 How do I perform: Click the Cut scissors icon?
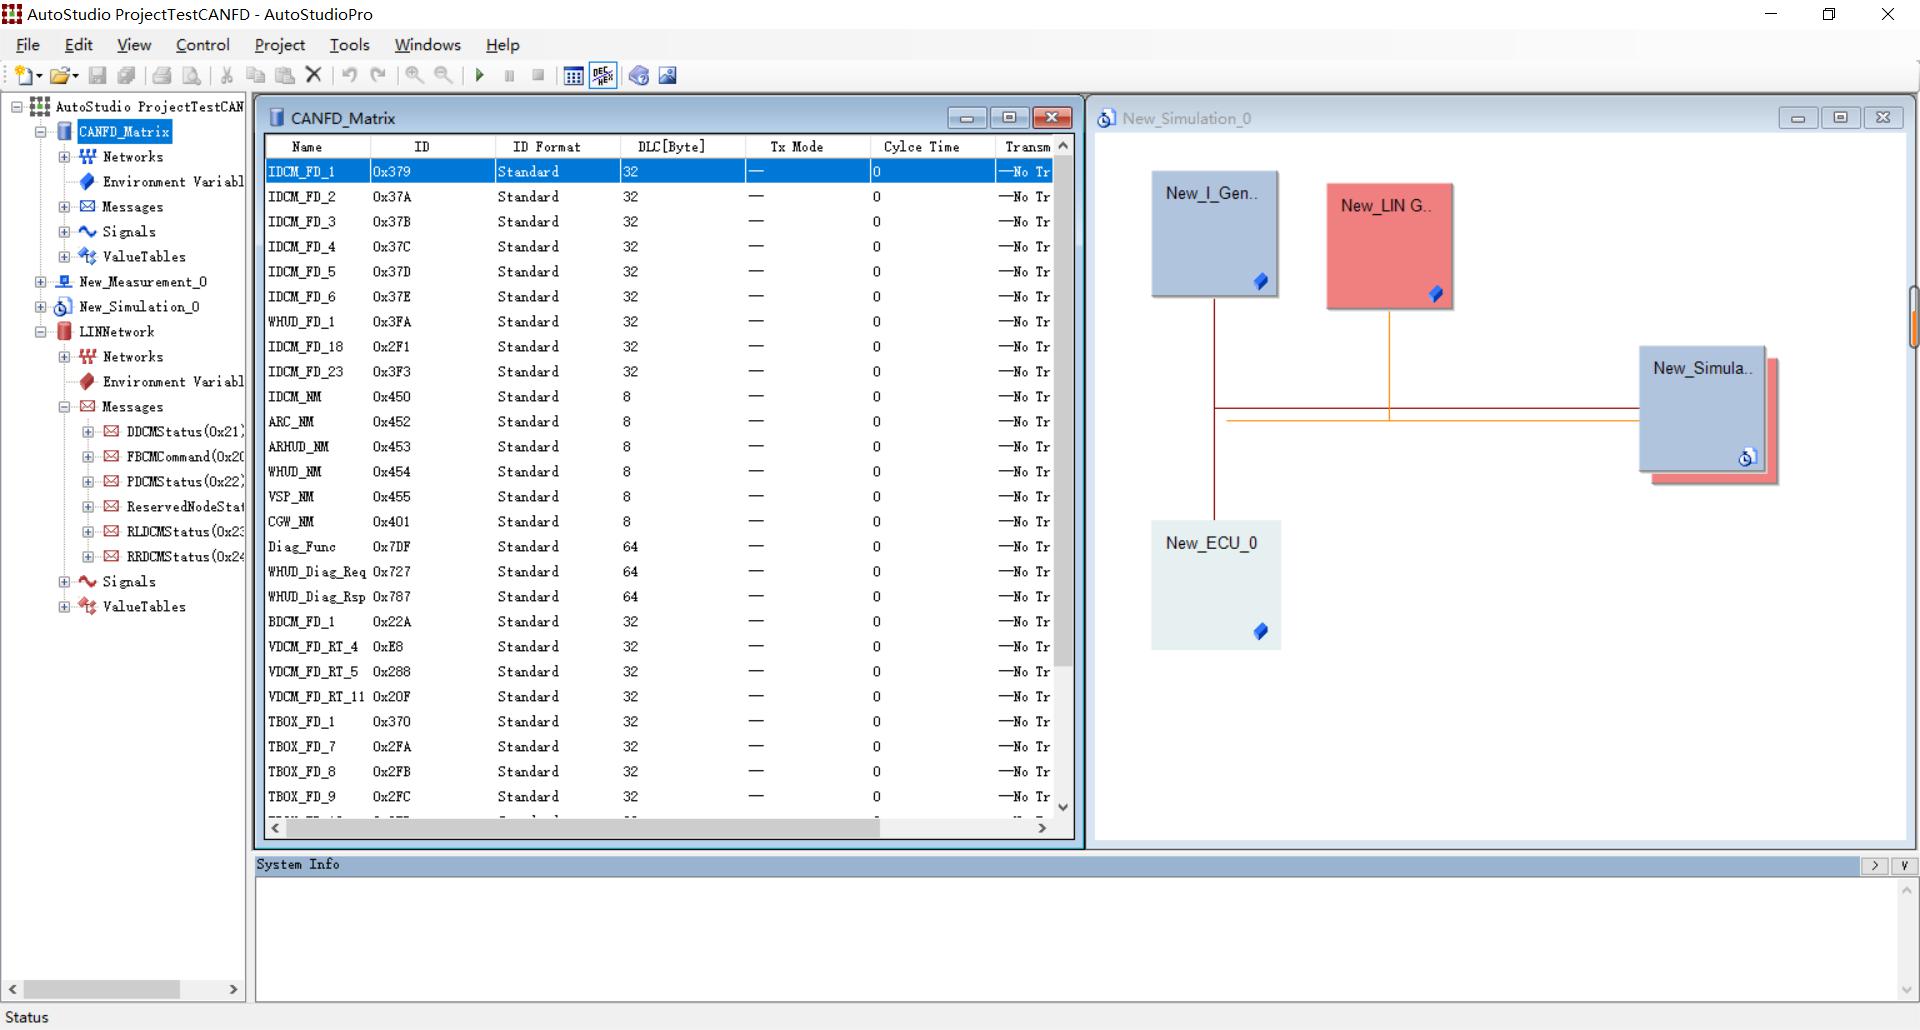tap(227, 75)
